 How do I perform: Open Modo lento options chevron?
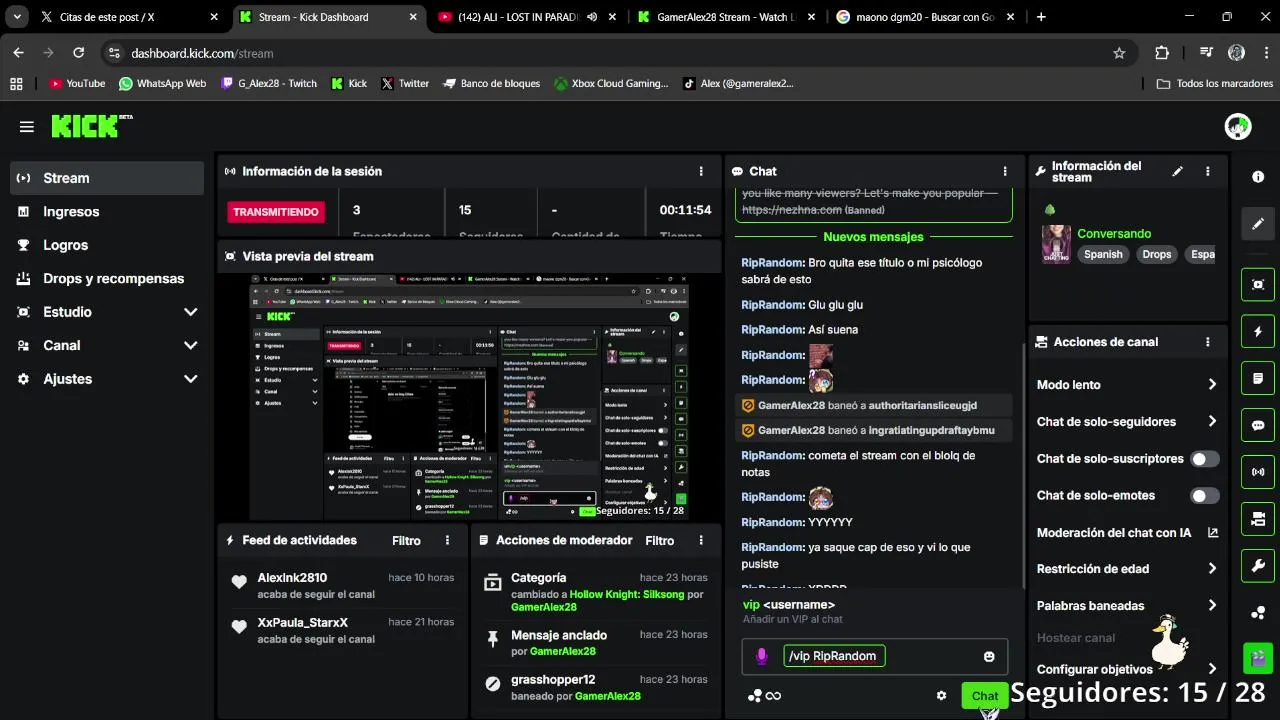(x=1212, y=385)
